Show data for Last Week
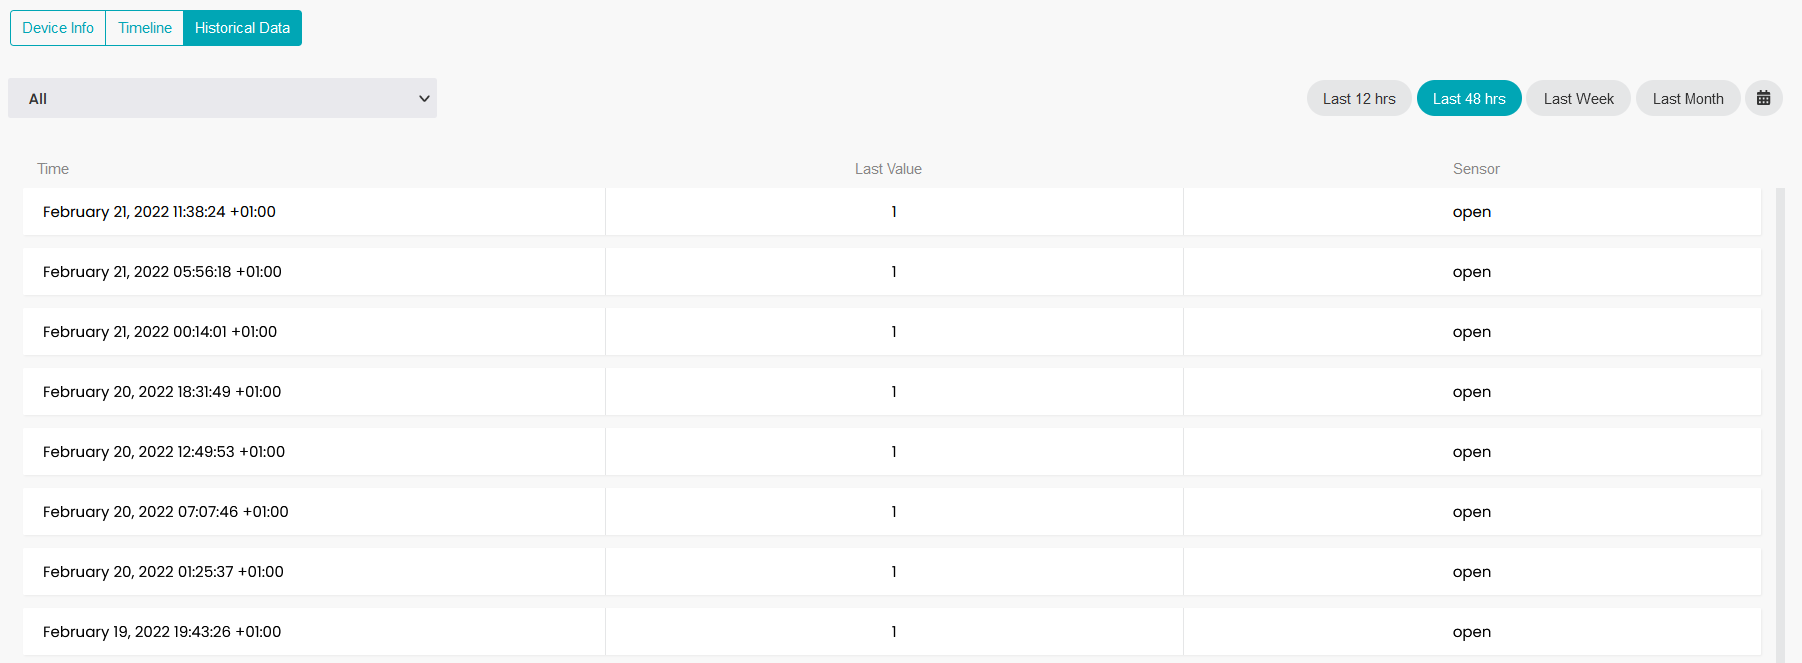The width and height of the screenshot is (1802, 663). click(1578, 98)
